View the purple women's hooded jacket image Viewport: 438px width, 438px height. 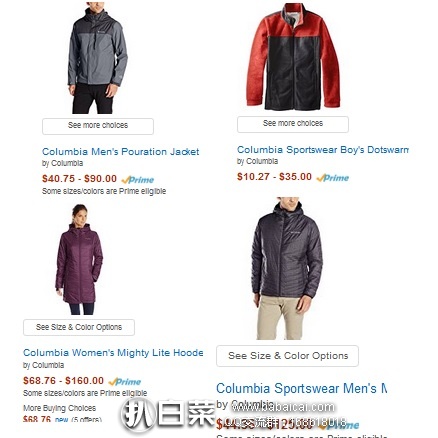[79, 259]
